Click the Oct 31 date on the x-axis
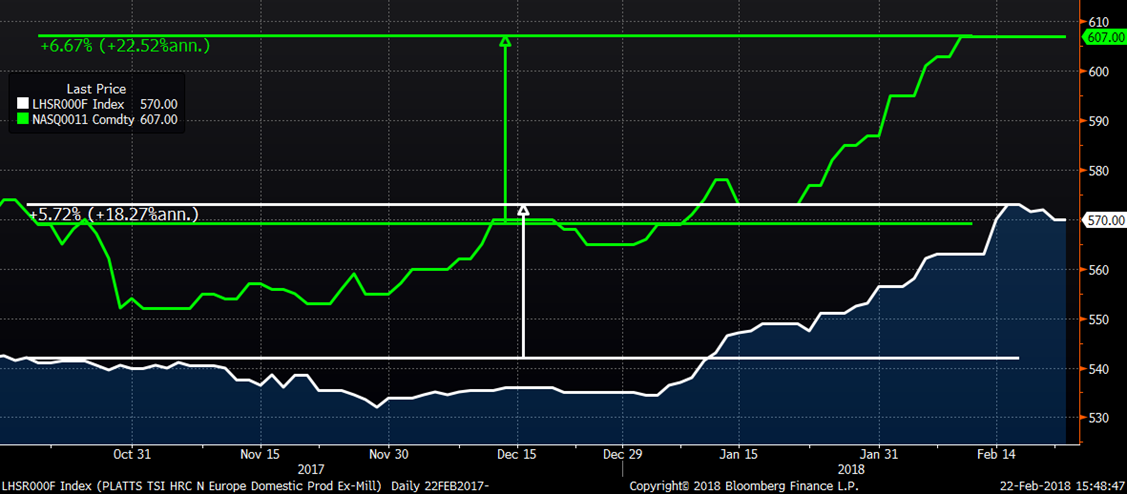1127x494 pixels. 132,453
